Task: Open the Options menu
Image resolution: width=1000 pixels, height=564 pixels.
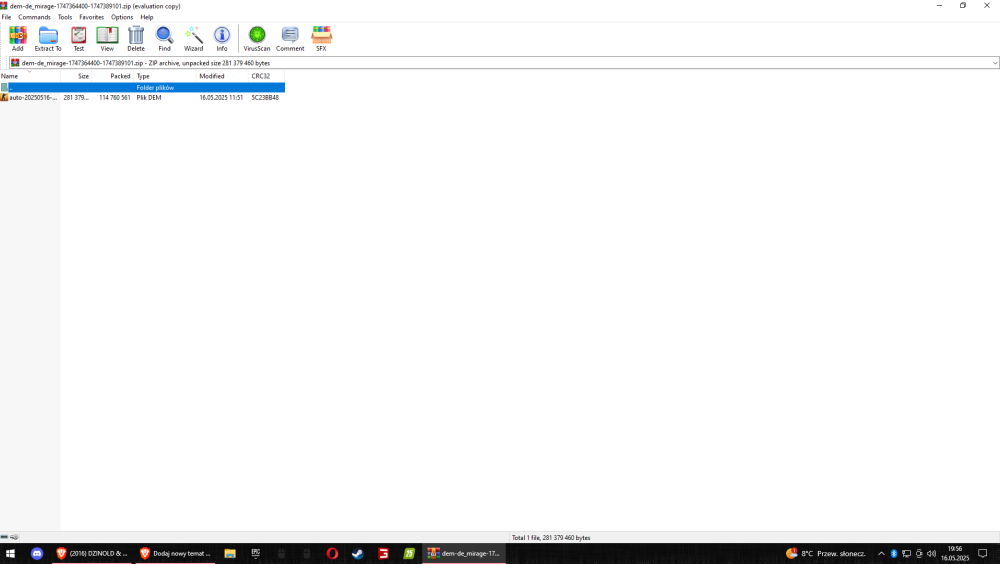Action: 122,17
